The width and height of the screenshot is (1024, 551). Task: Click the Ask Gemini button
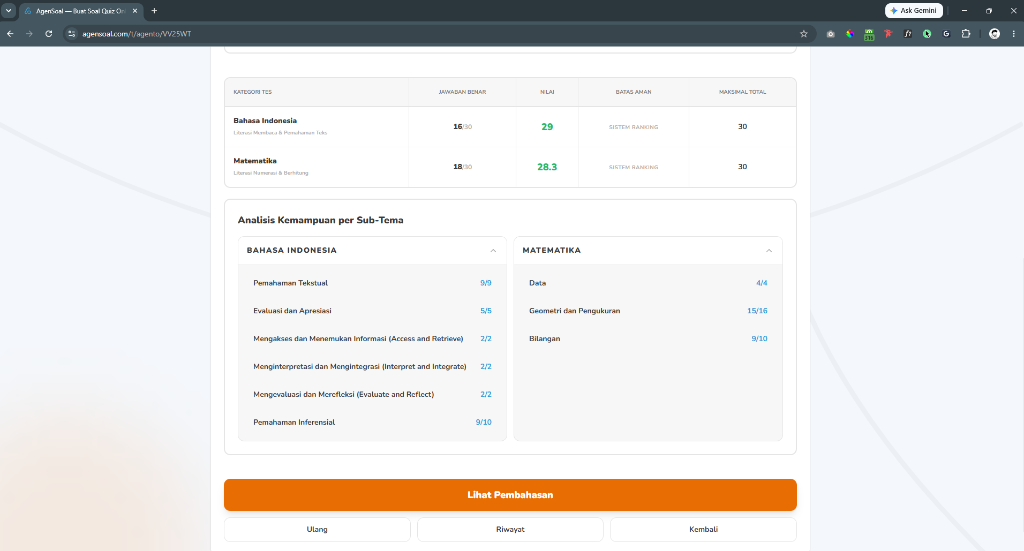914,10
